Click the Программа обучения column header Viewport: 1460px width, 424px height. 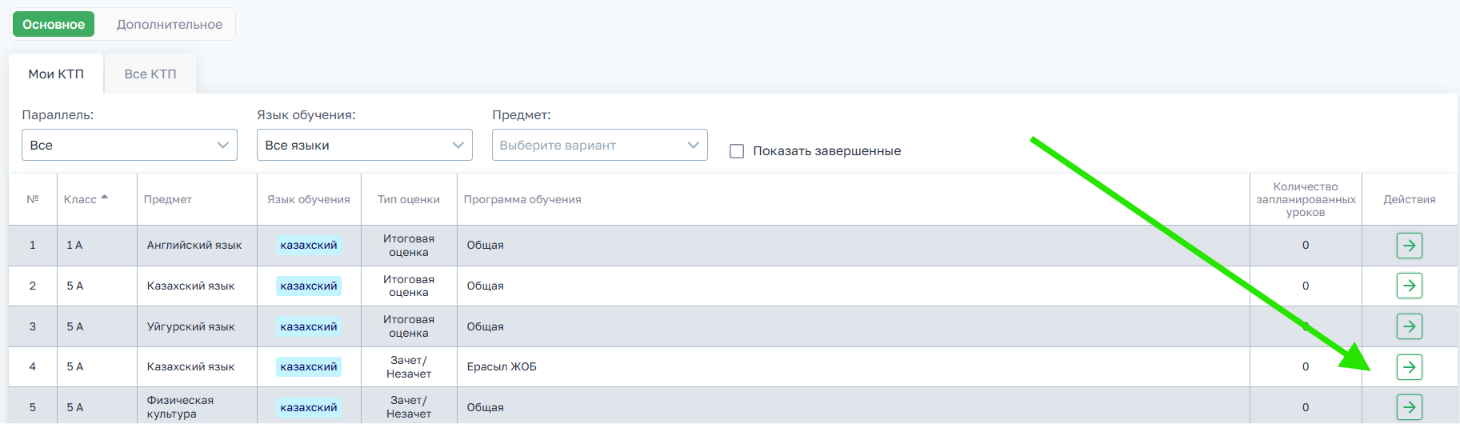522,199
